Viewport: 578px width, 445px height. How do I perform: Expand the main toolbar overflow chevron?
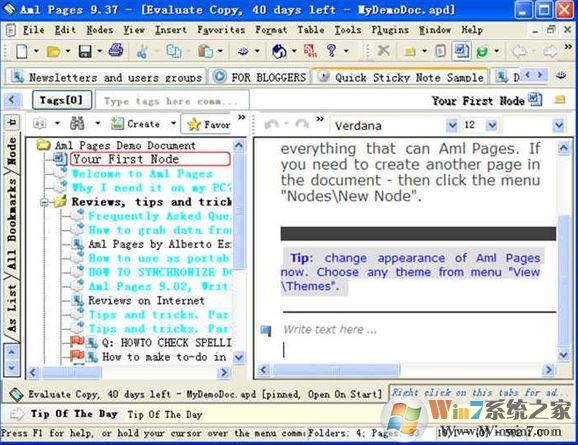pos(568,46)
